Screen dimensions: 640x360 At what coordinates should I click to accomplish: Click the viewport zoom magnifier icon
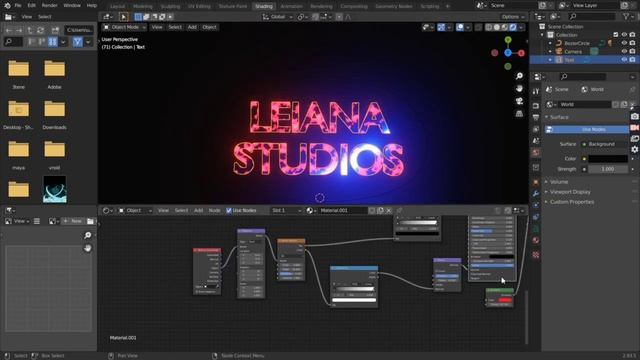[519, 76]
